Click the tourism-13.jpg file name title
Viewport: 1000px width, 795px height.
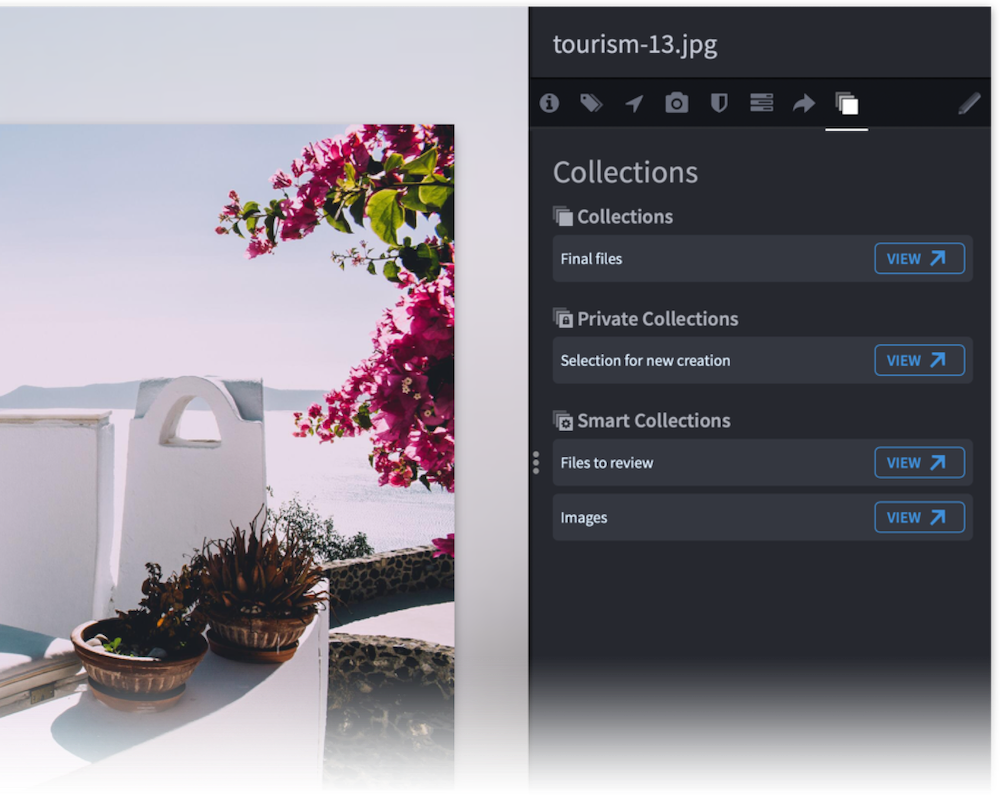point(635,45)
